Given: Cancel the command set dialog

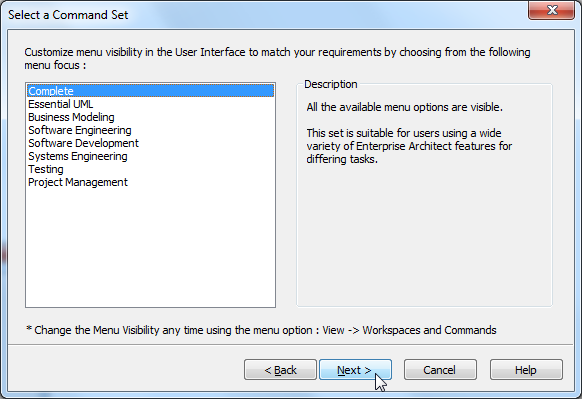Looking at the screenshot, I should (440, 370).
